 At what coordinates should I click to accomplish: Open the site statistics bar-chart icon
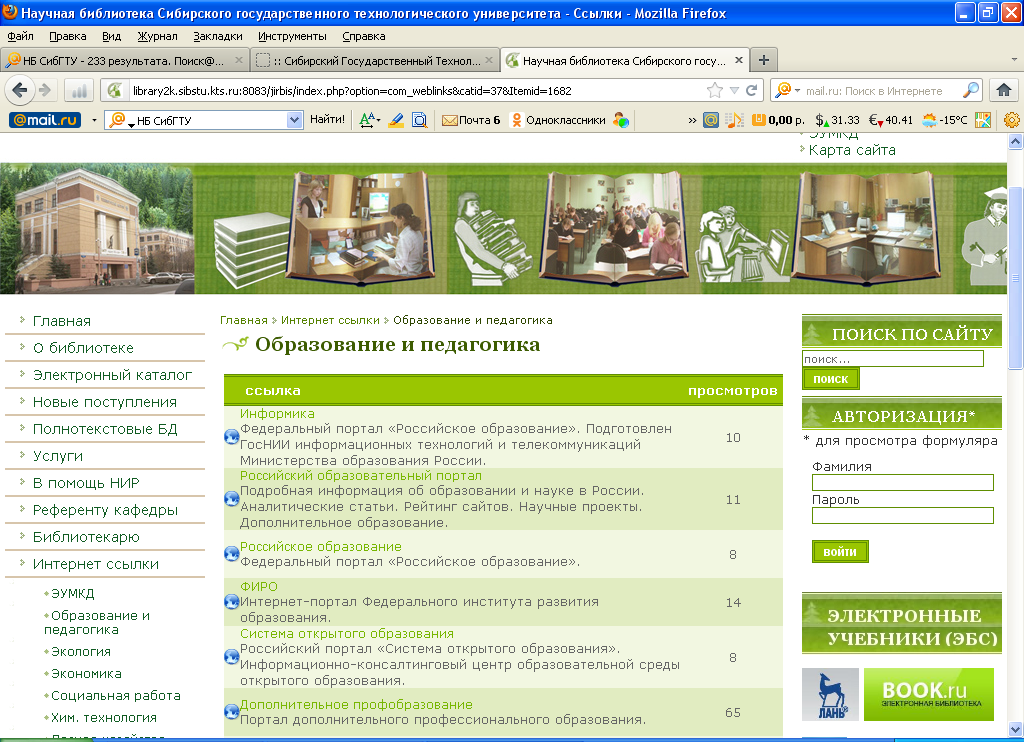[x=79, y=91]
